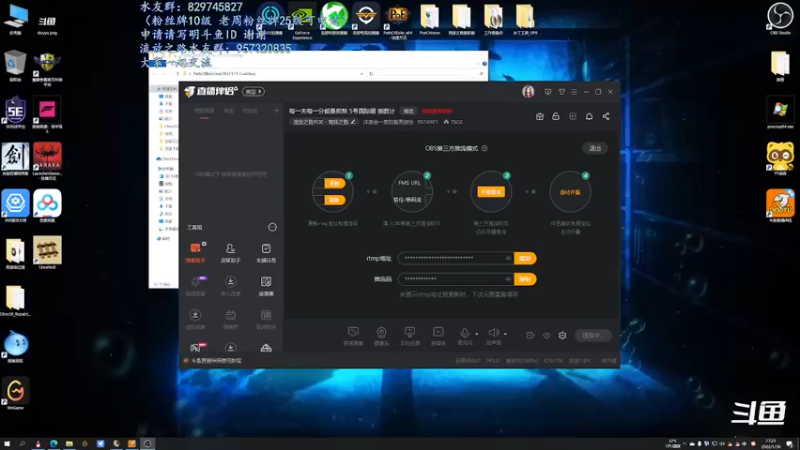Add a new scene with the plus icon
Image resolution: width=800 pixels, height=450 pixels.
pyautogui.click(x=277, y=110)
